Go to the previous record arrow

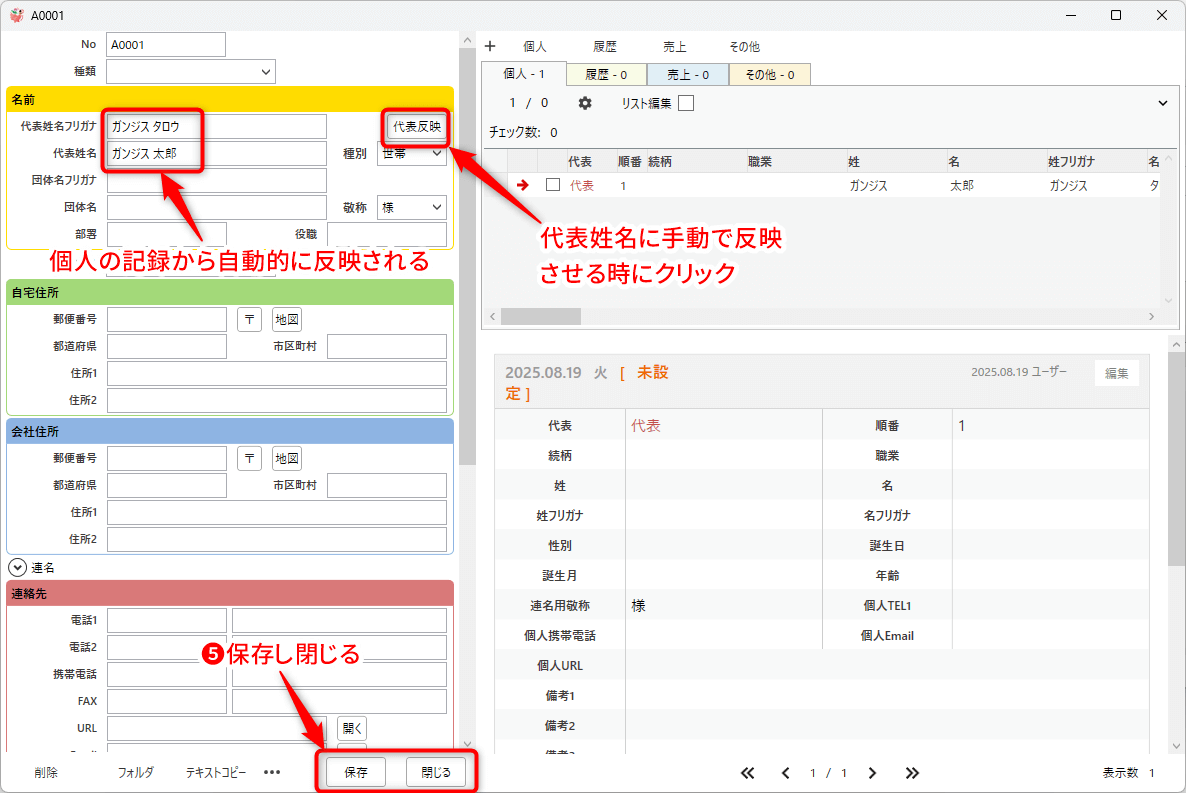point(785,773)
